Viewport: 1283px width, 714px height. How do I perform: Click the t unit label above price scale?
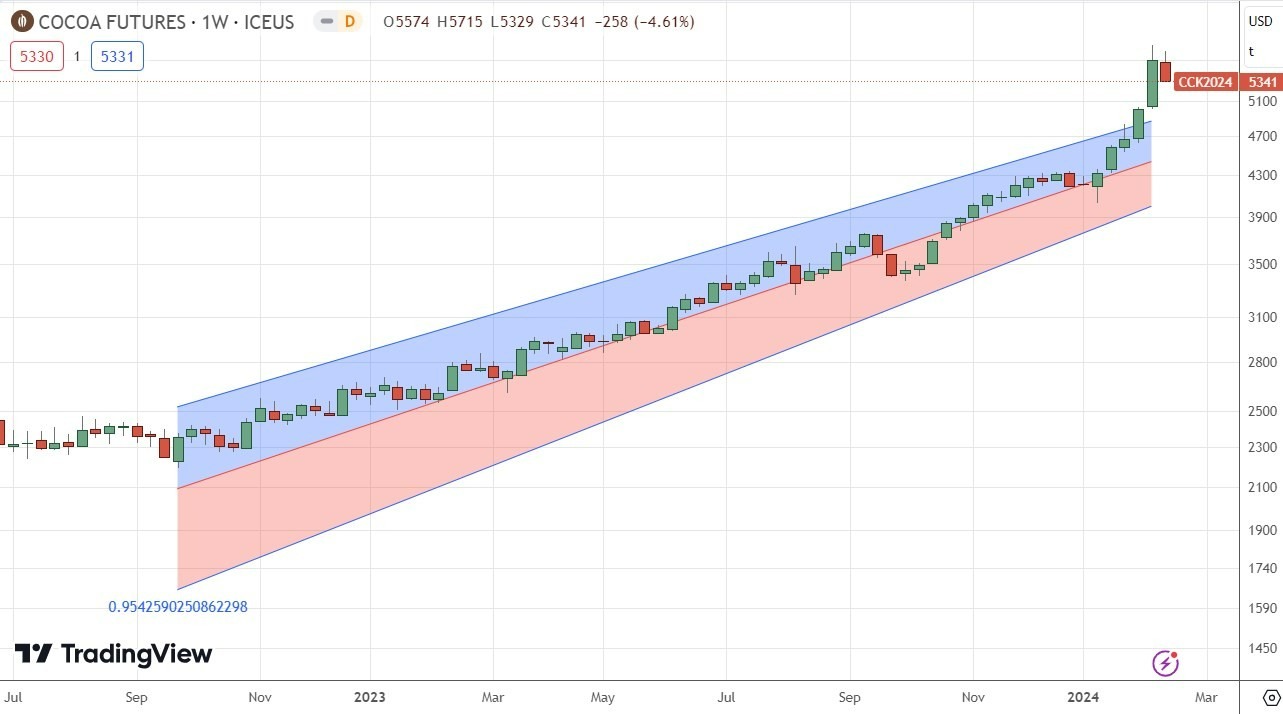pyautogui.click(x=1250, y=51)
